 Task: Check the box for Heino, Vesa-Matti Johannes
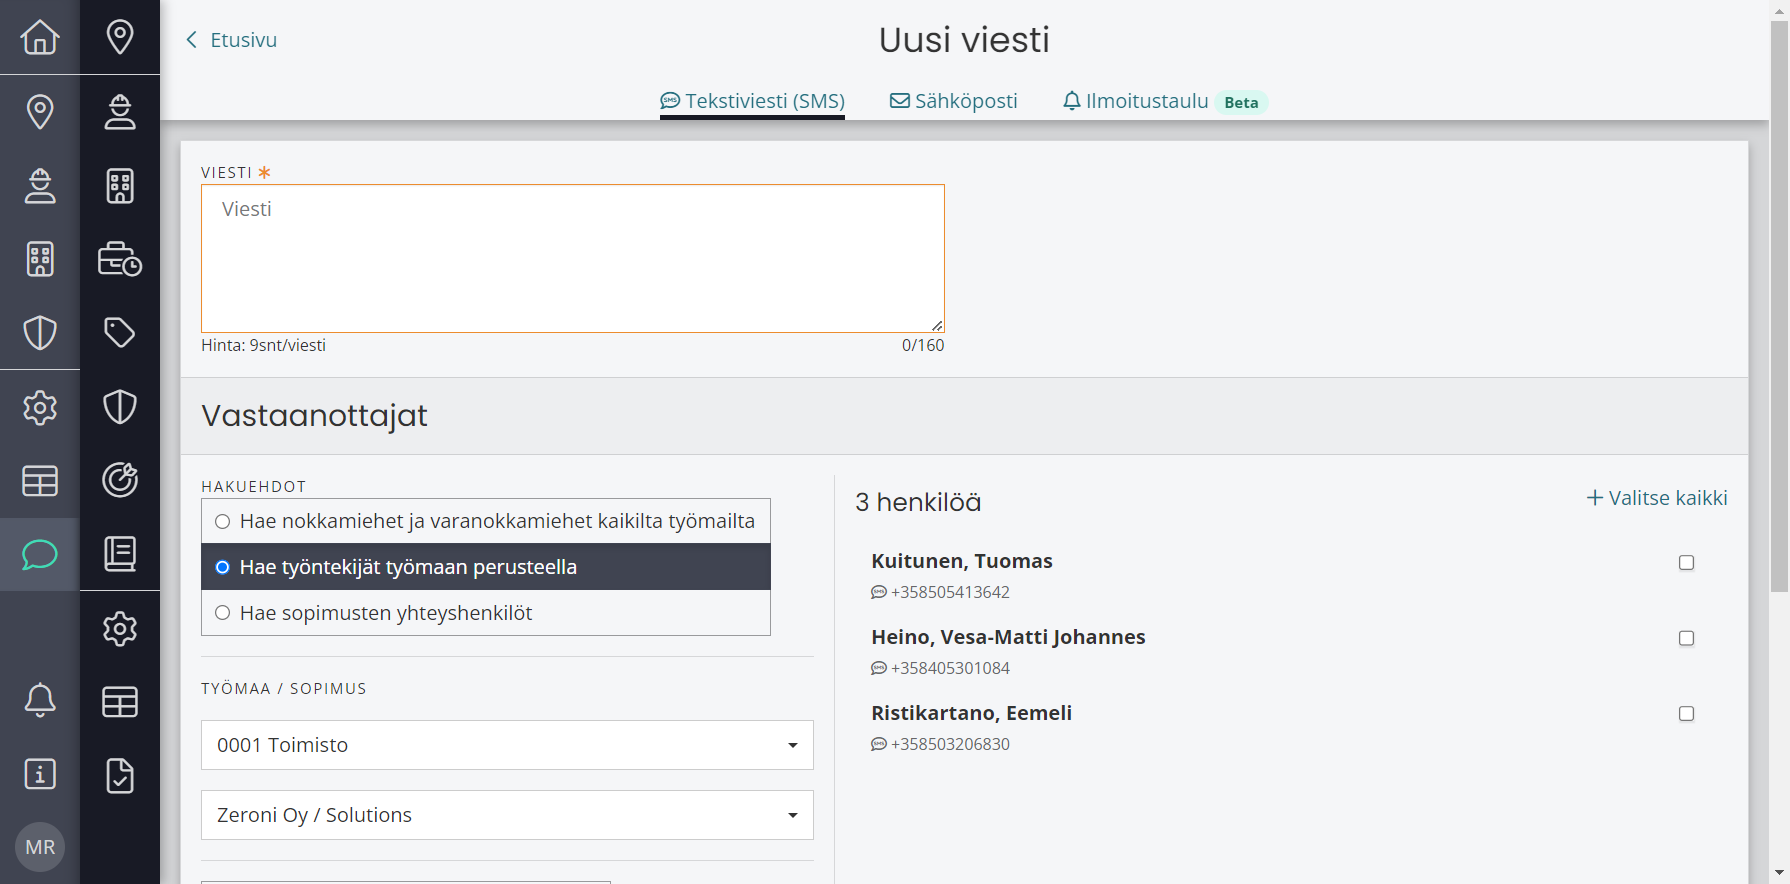[1686, 638]
